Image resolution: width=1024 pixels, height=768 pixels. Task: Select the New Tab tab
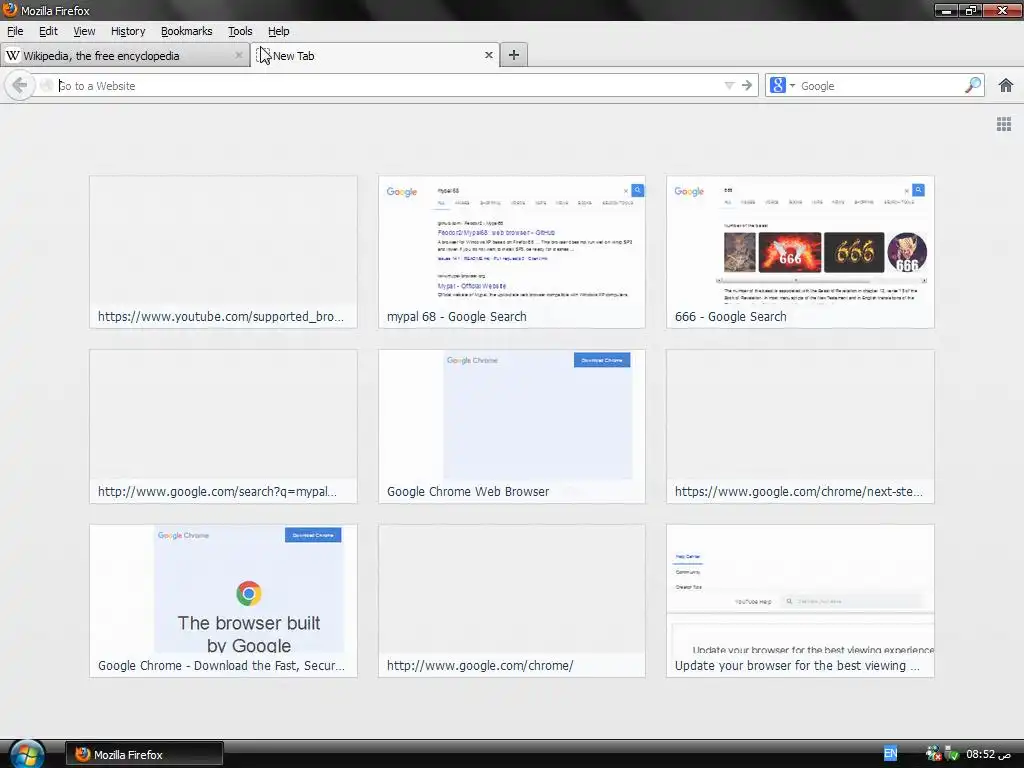point(376,56)
